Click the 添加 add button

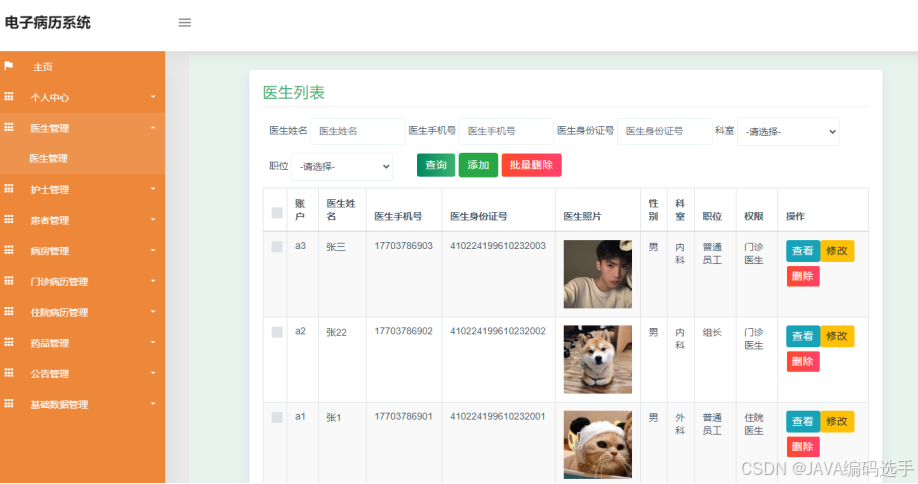pyautogui.click(x=478, y=165)
